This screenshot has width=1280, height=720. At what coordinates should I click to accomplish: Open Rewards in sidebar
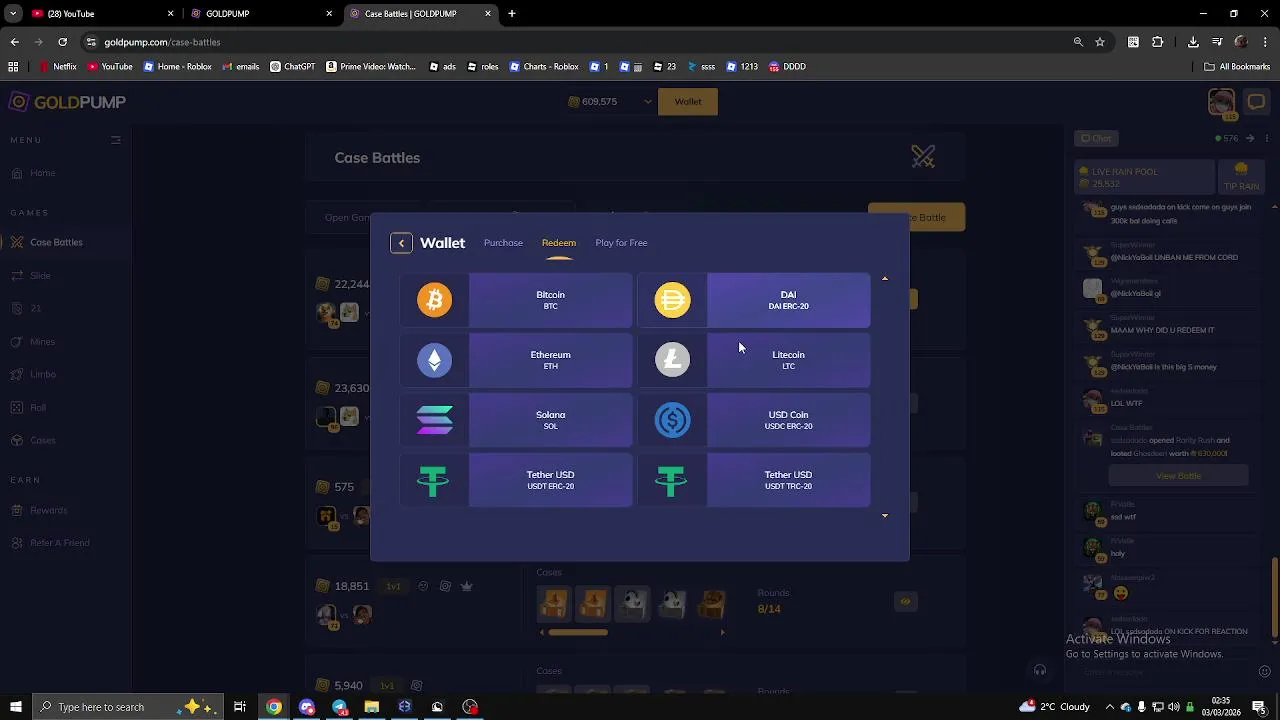coord(48,511)
